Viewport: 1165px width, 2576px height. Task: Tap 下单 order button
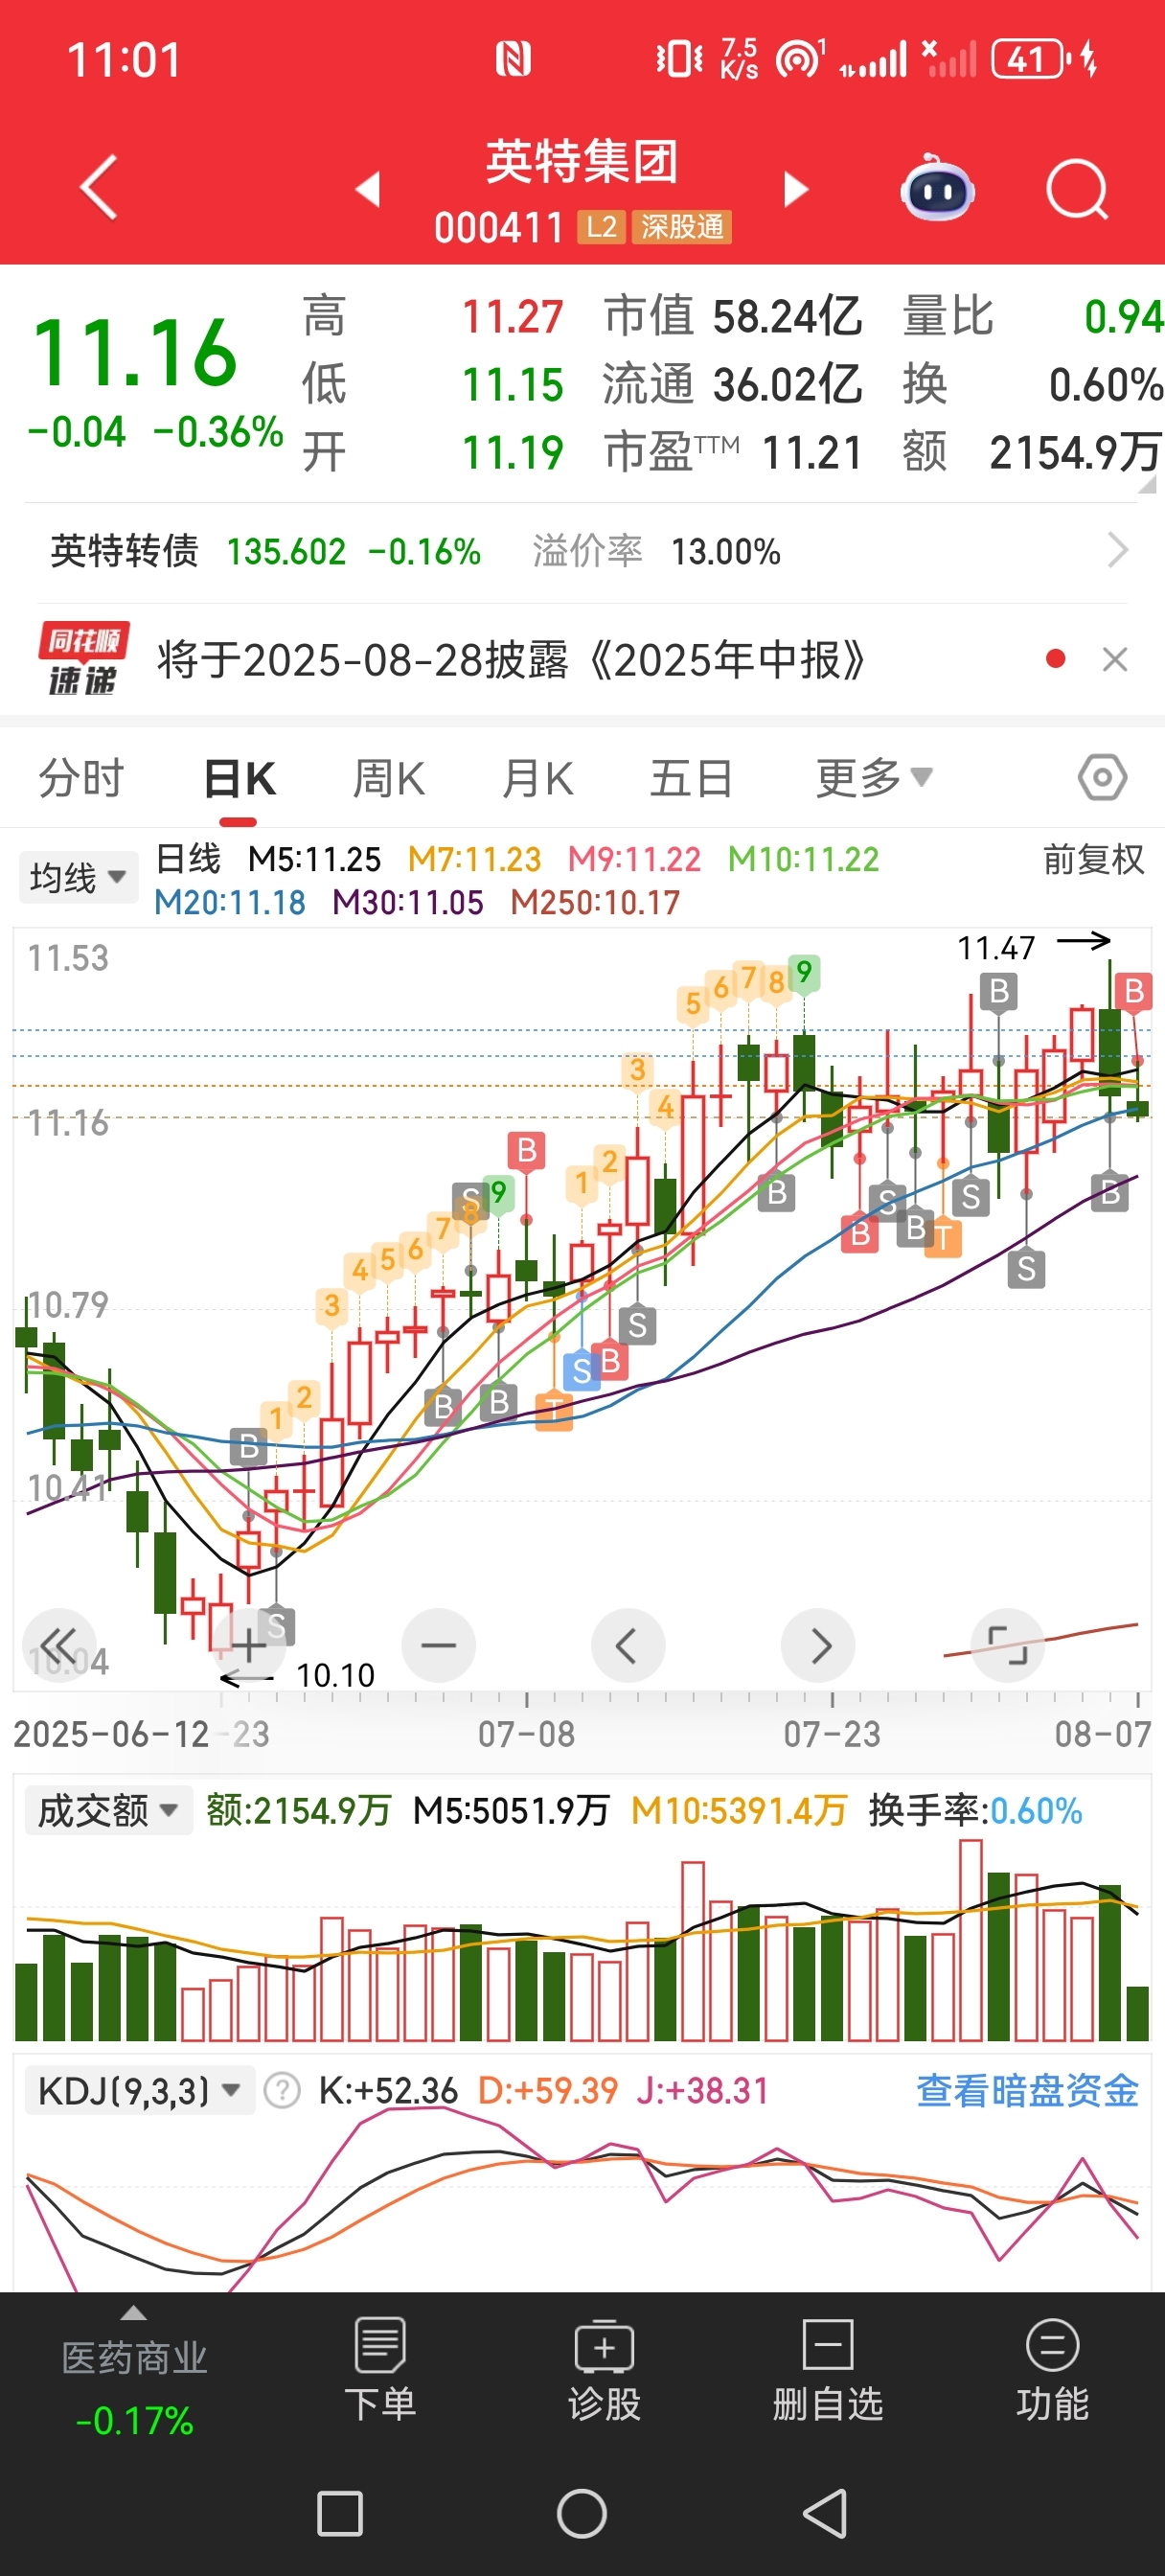(380, 2371)
